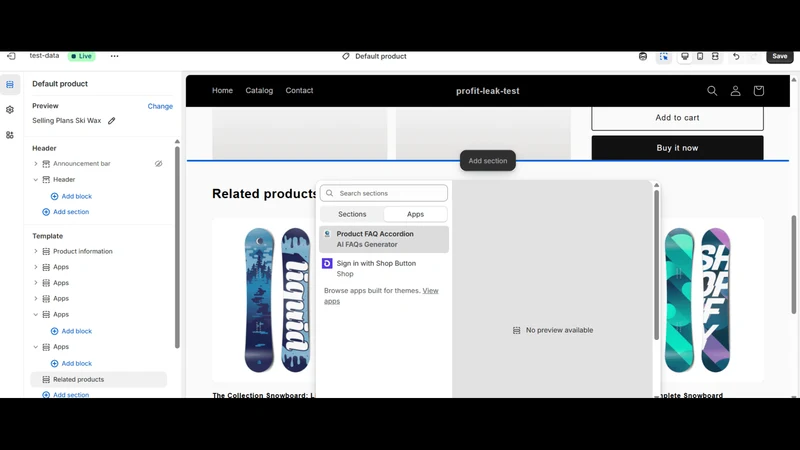The image size is (800, 450).
Task: Click the No preview available icon
Action: pos(516,331)
